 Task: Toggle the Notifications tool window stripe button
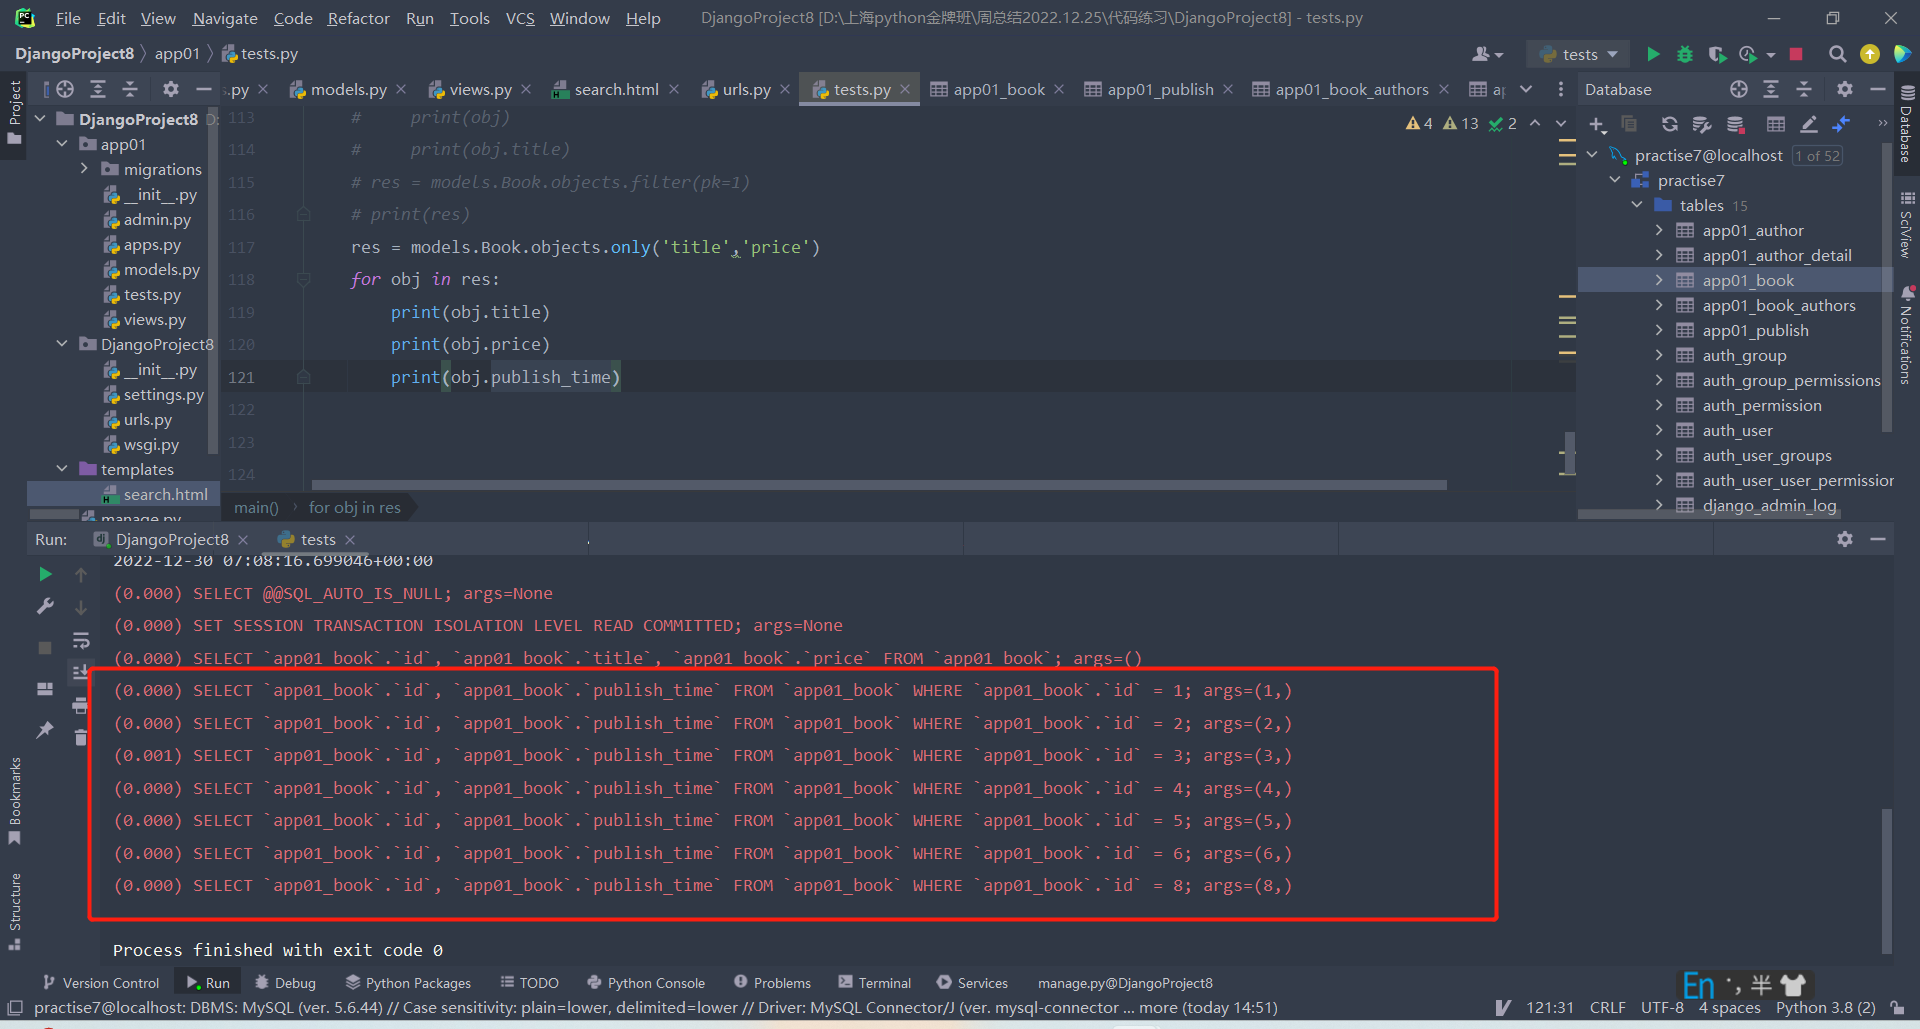point(1907,337)
